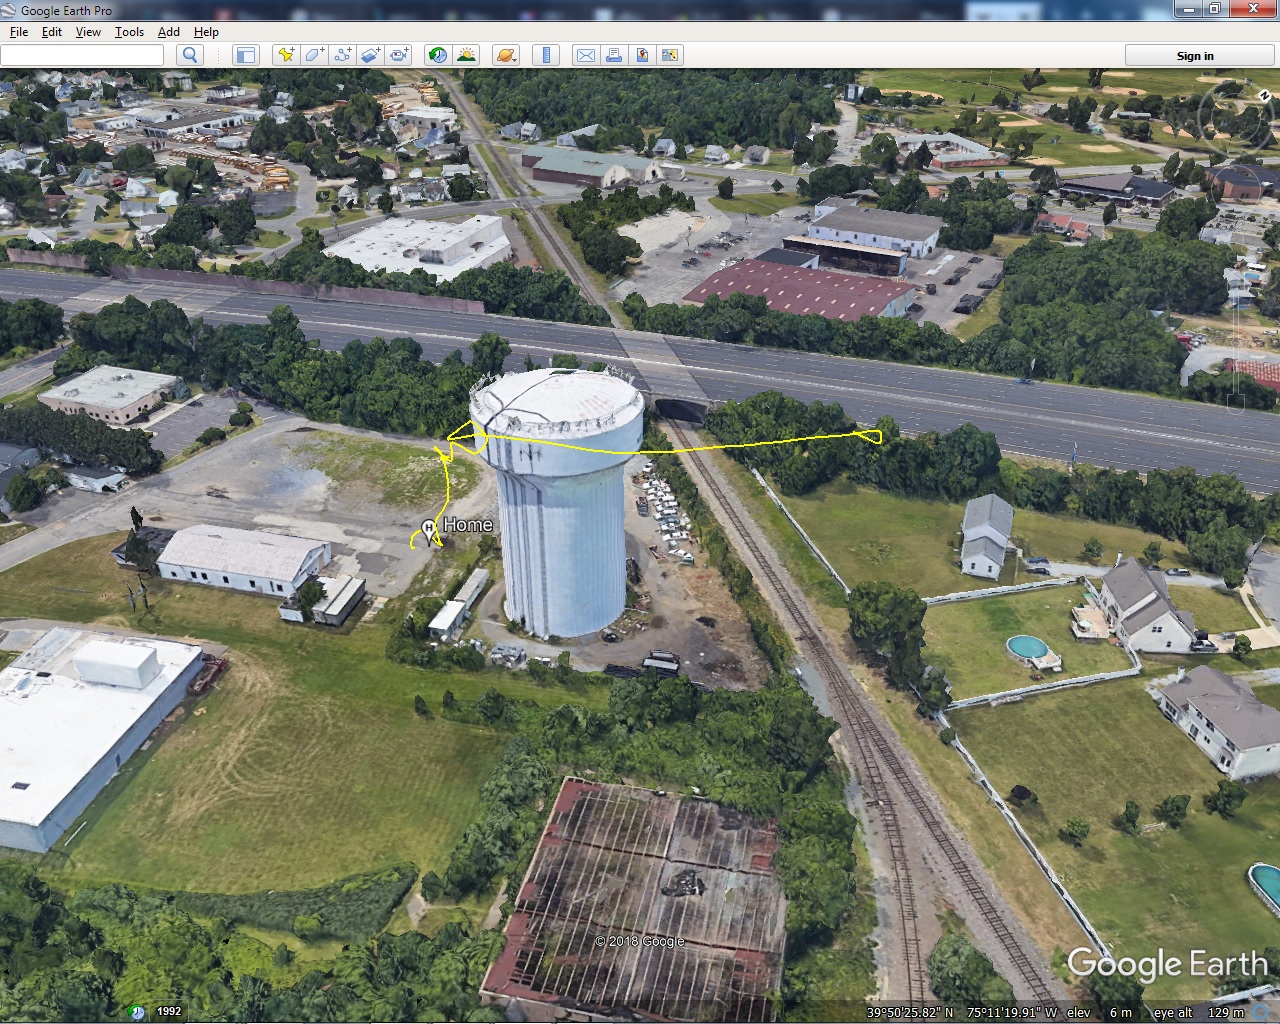
Task: Add an image overlay
Action: pyautogui.click(x=371, y=55)
